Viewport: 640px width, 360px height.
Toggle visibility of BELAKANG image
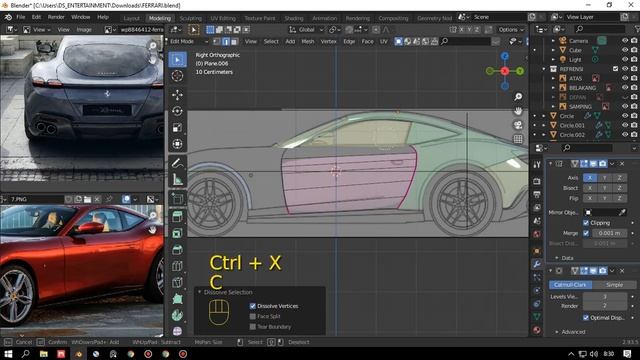[625, 87]
